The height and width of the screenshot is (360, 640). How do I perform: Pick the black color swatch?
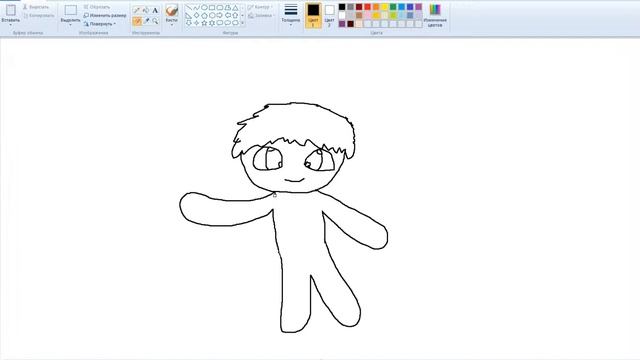342,7
